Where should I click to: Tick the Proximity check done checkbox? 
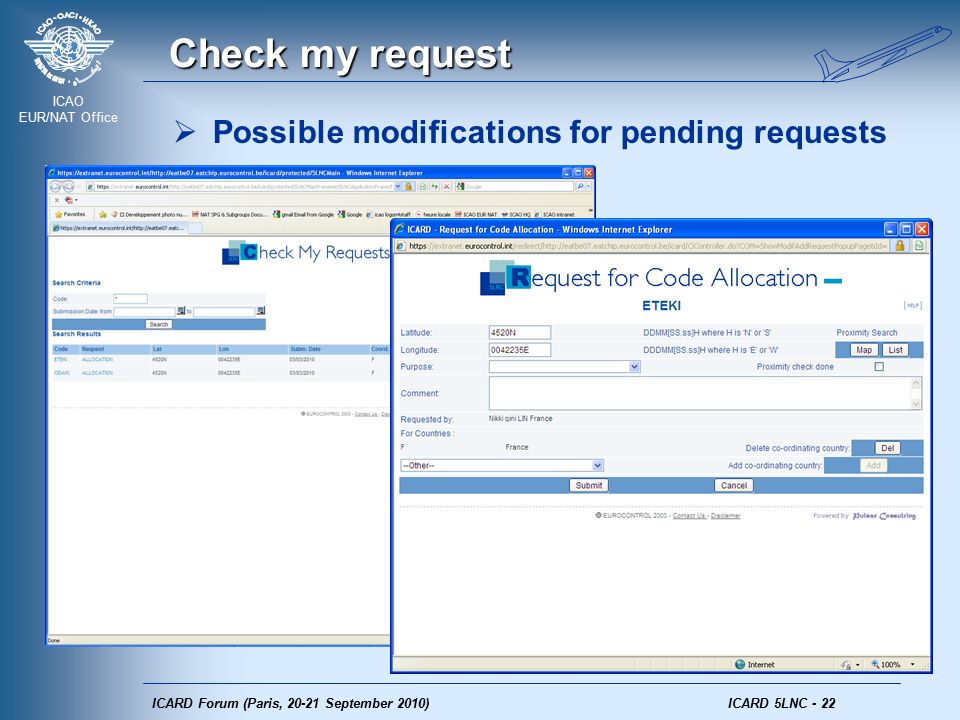879,367
